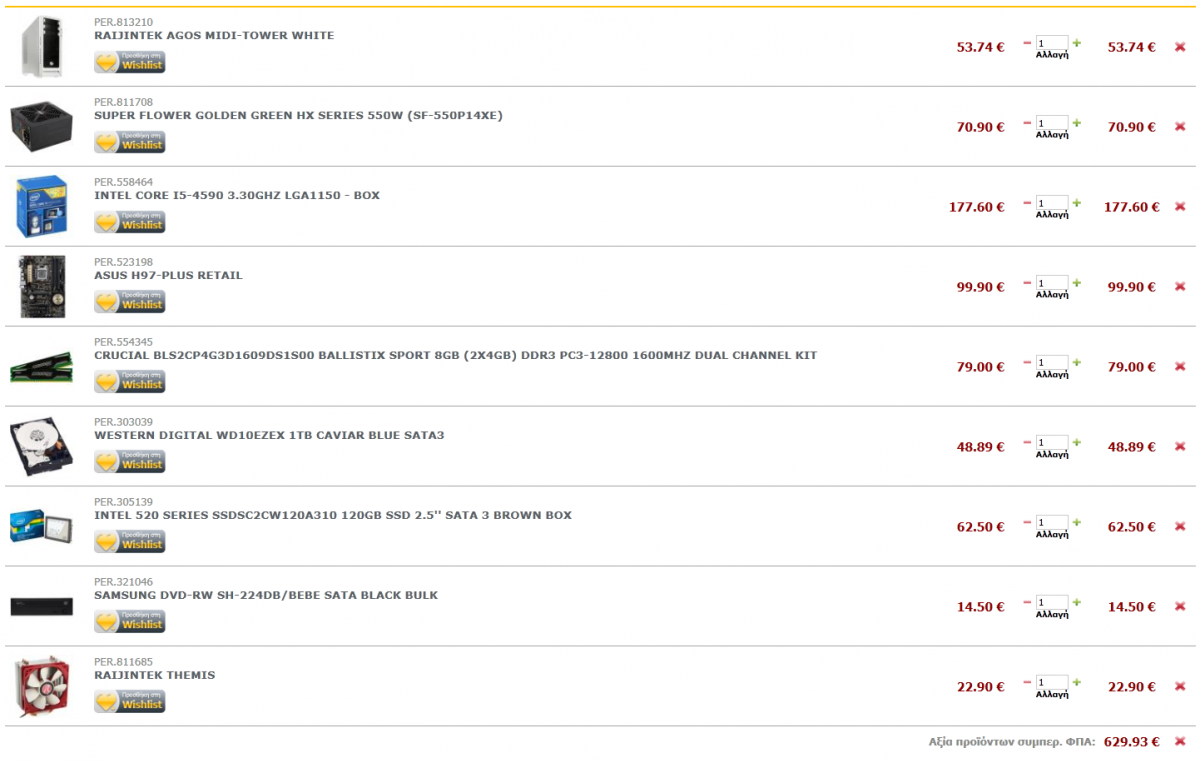This screenshot has width=1200, height=763.
Task: Add WD Caviar Blue to Wishlist
Action: (x=130, y=462)
